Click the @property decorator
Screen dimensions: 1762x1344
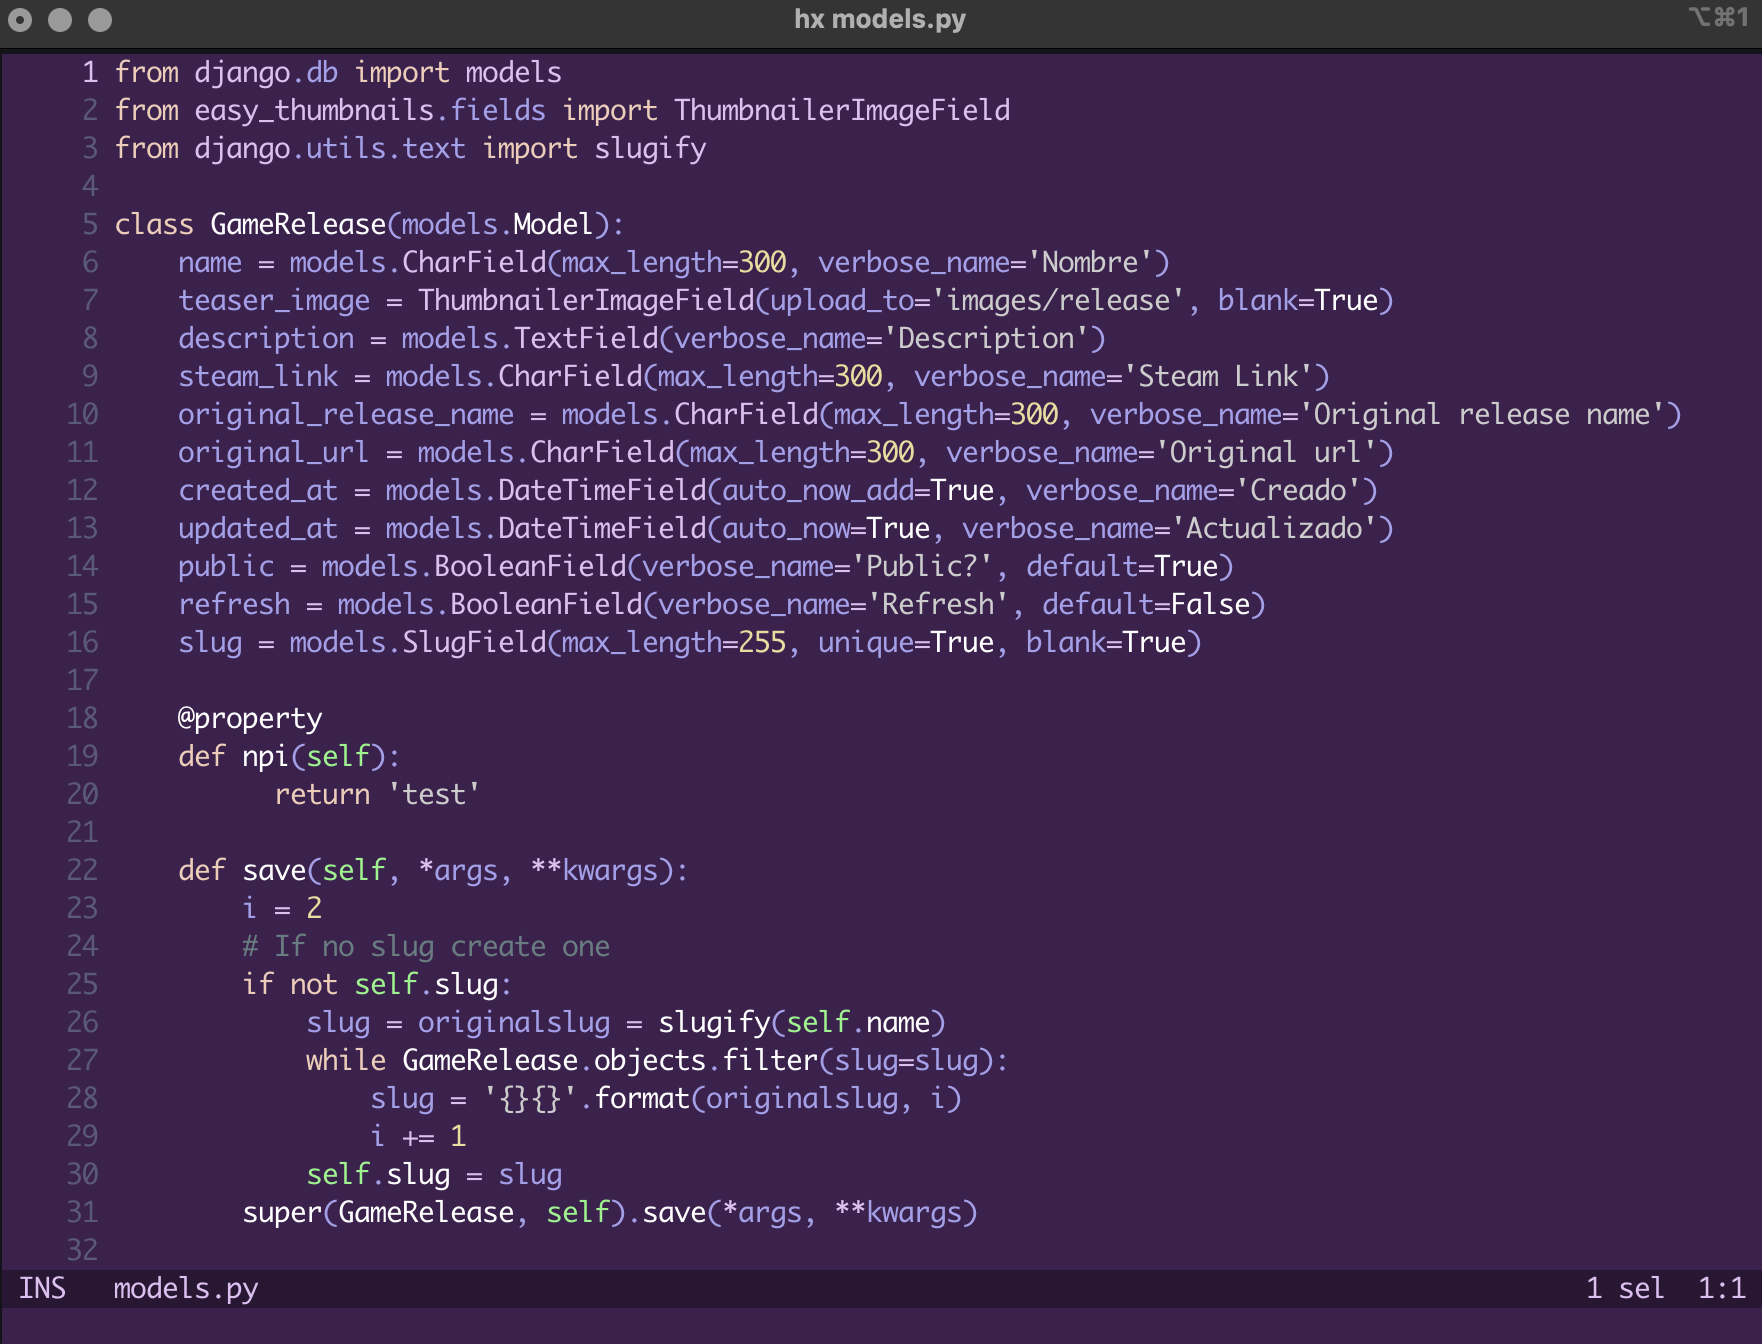250,718
